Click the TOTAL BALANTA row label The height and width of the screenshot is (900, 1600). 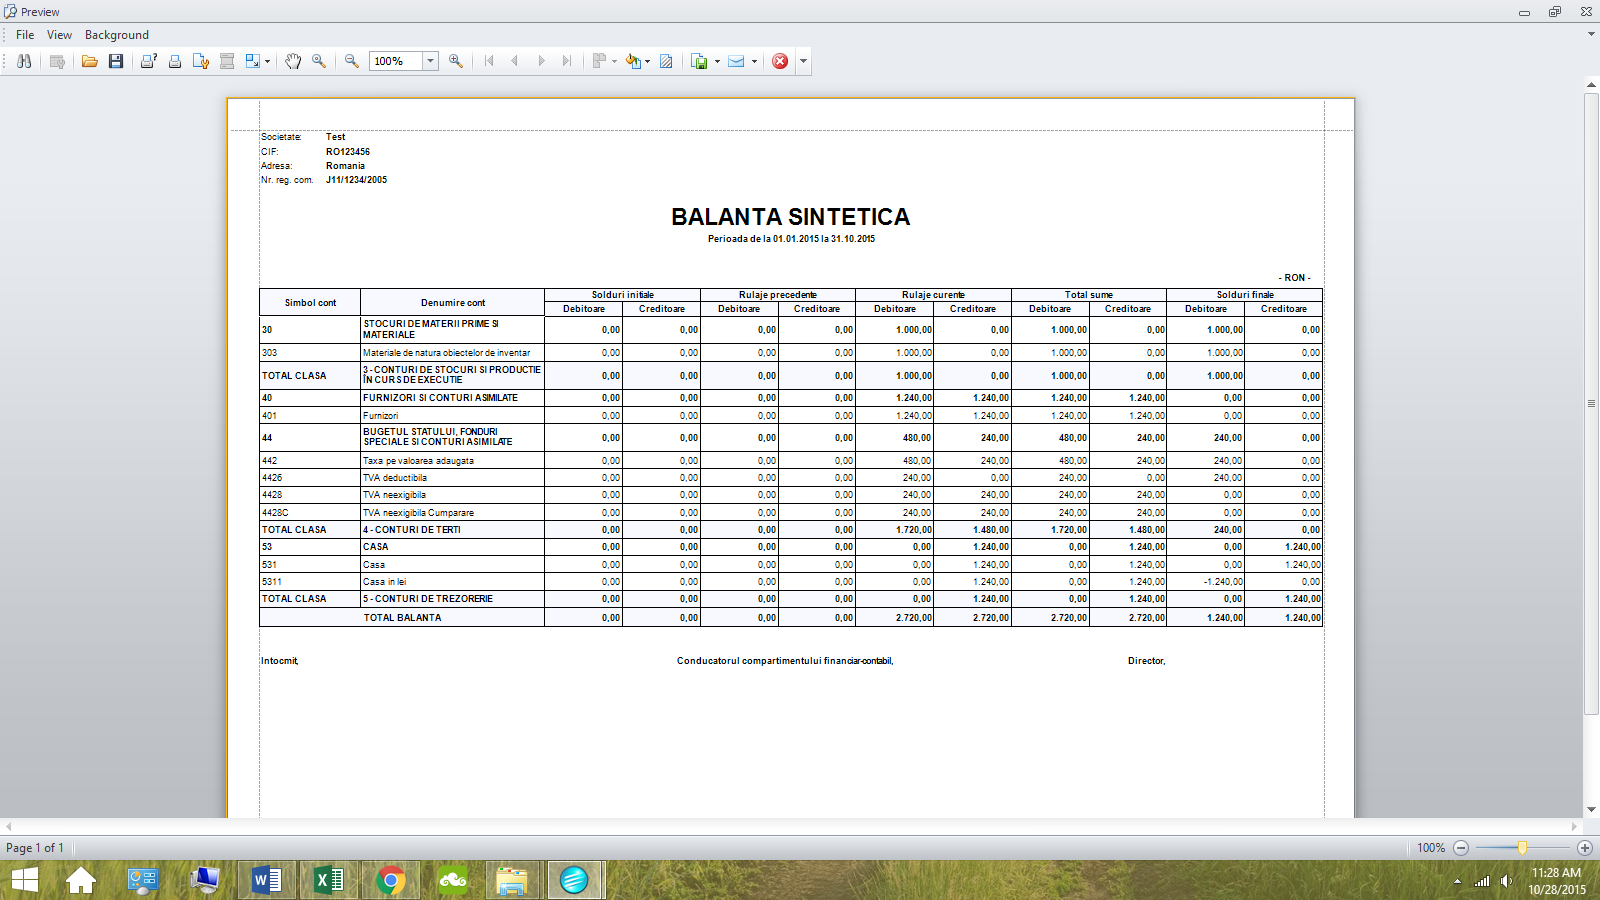point(402,618)
